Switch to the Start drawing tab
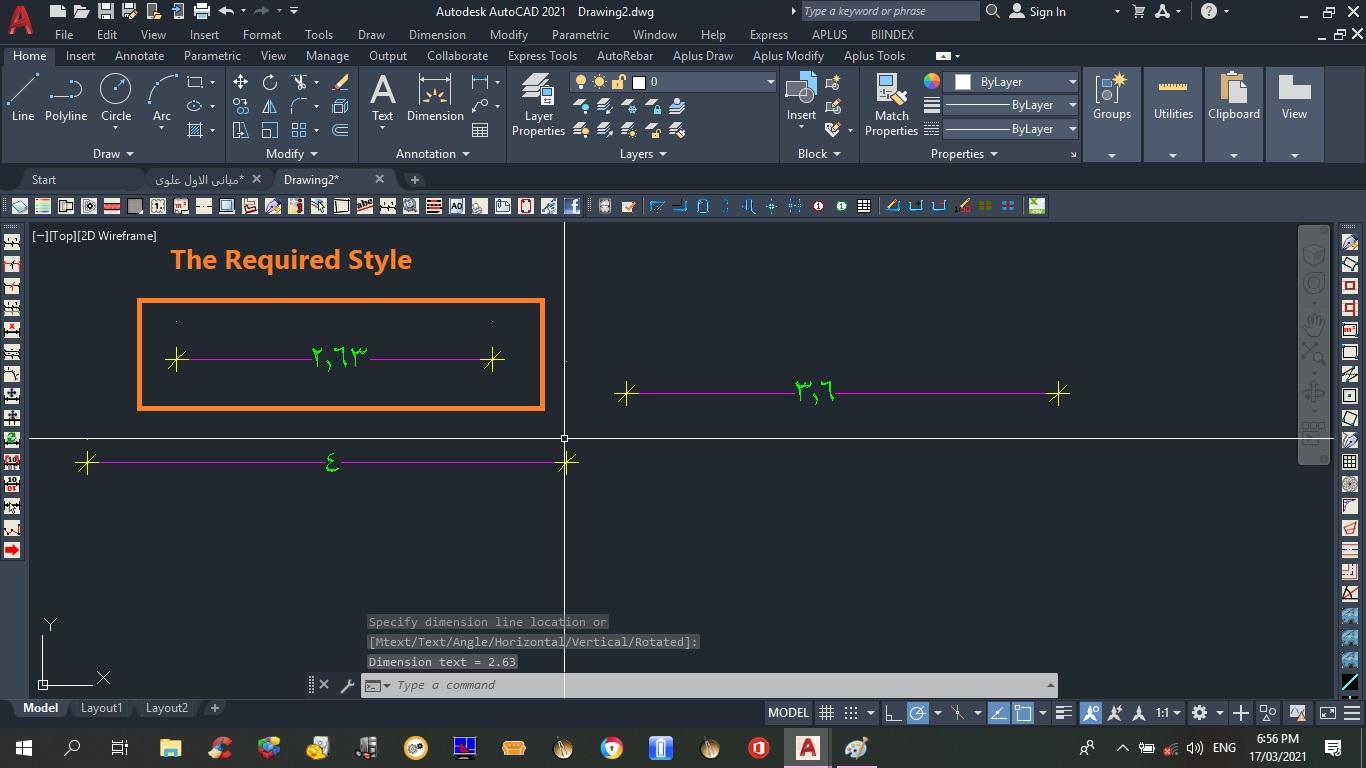 (44, 180)
